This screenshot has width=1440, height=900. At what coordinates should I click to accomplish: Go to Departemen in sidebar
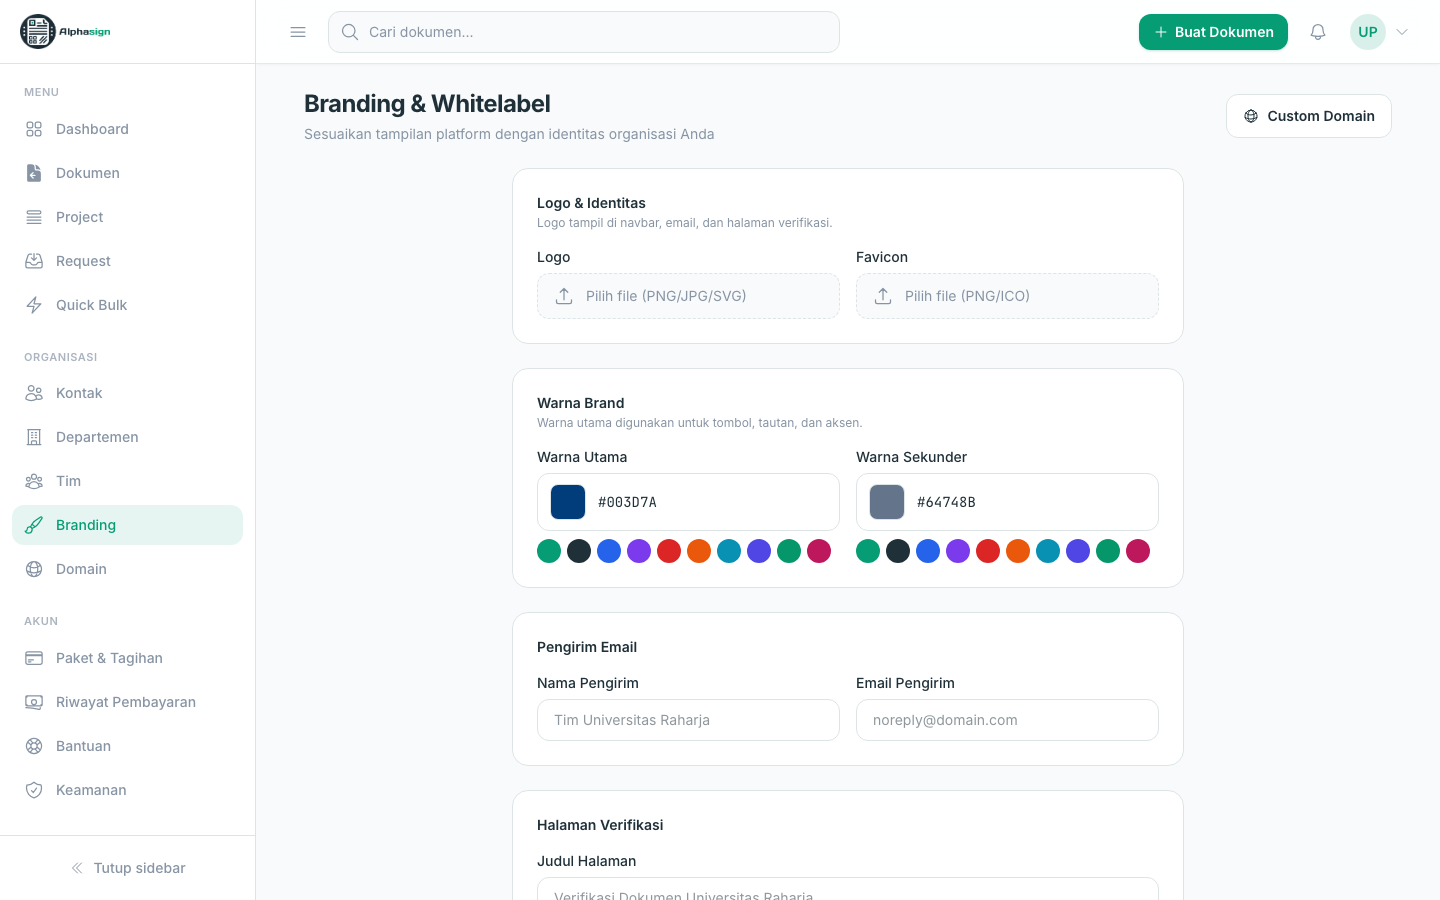[127, 437]
